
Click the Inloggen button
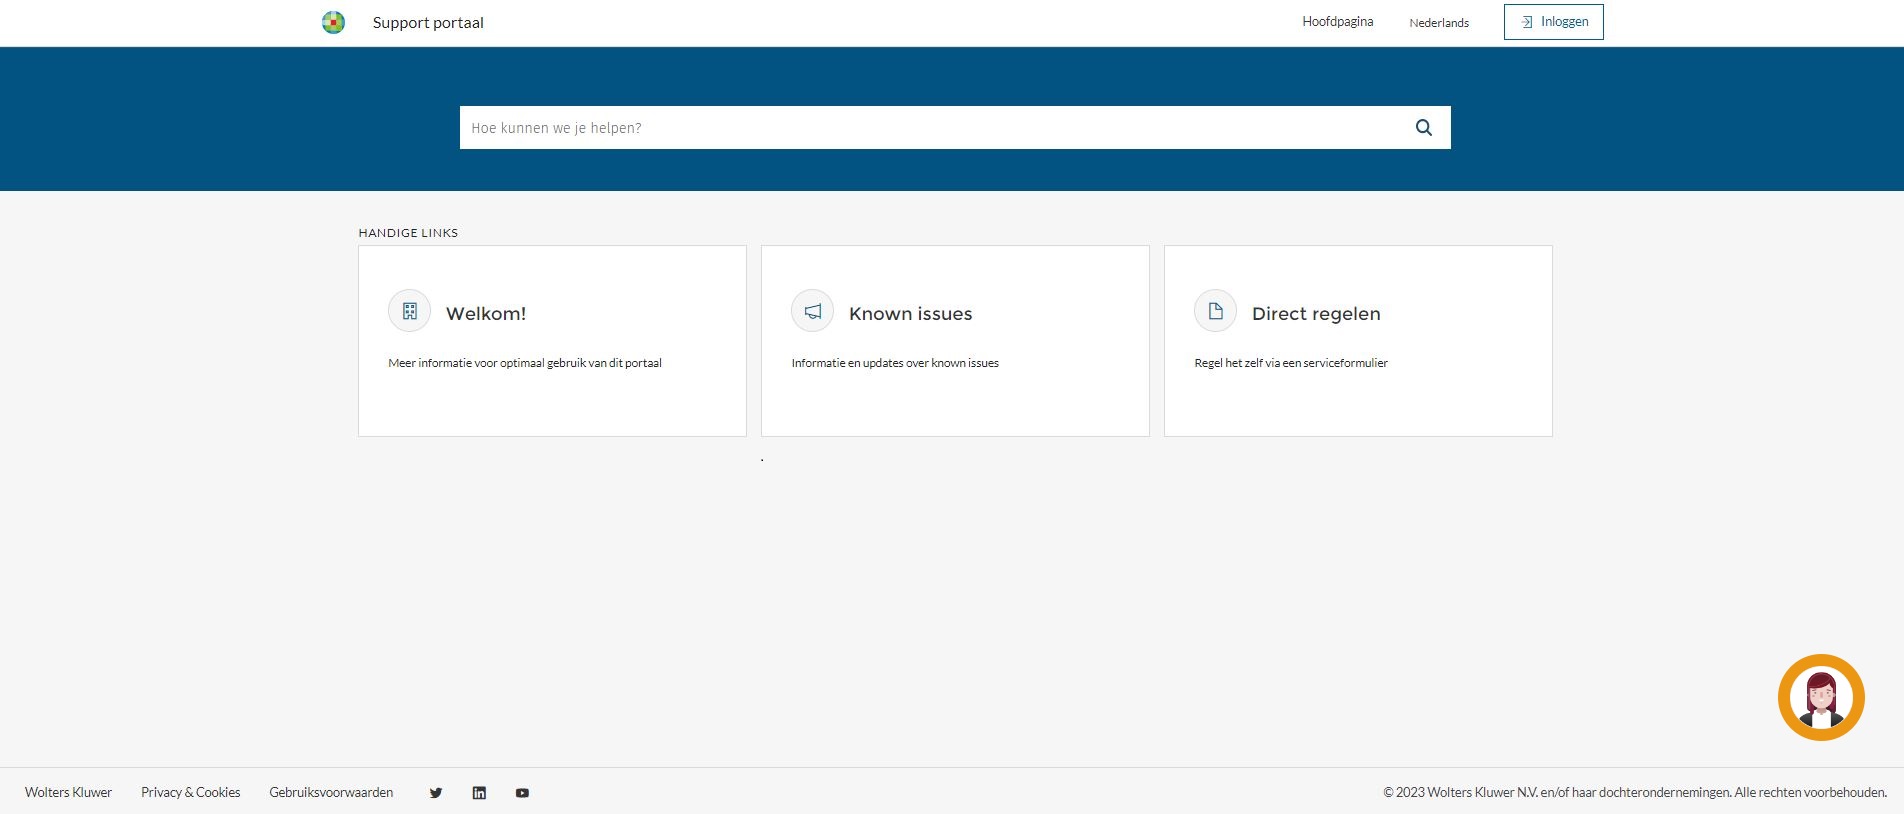1554,22
